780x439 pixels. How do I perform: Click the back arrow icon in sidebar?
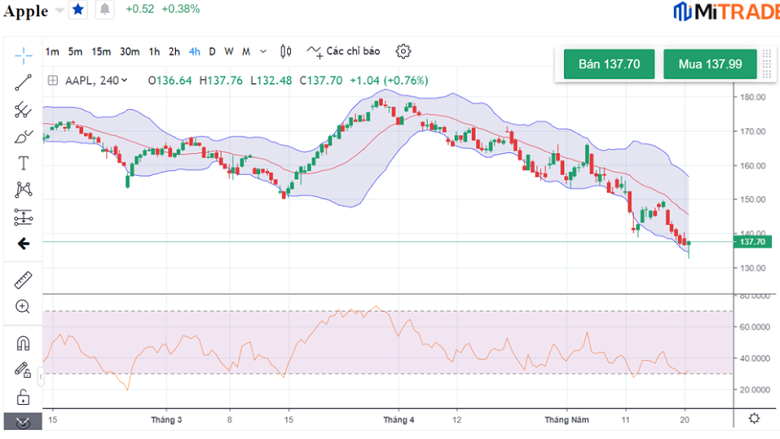(x=23, y=244)
